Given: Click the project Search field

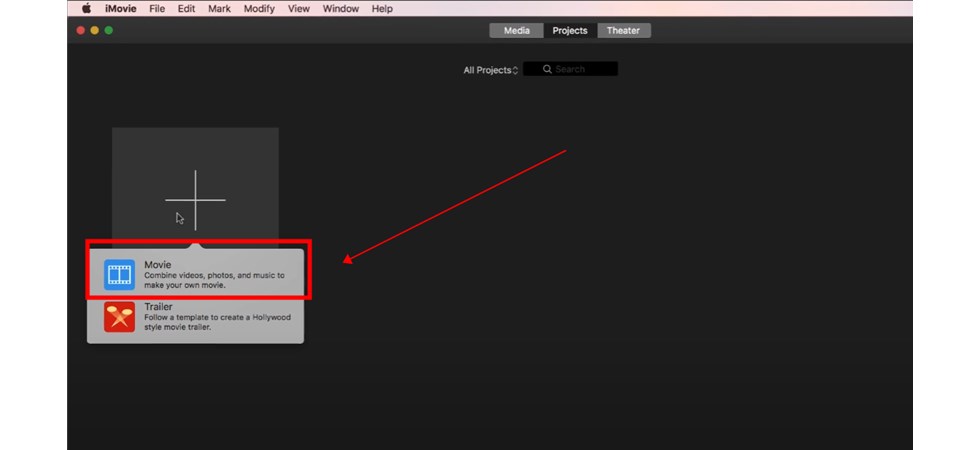Looking at the screenshot, I should pos(570,69).
